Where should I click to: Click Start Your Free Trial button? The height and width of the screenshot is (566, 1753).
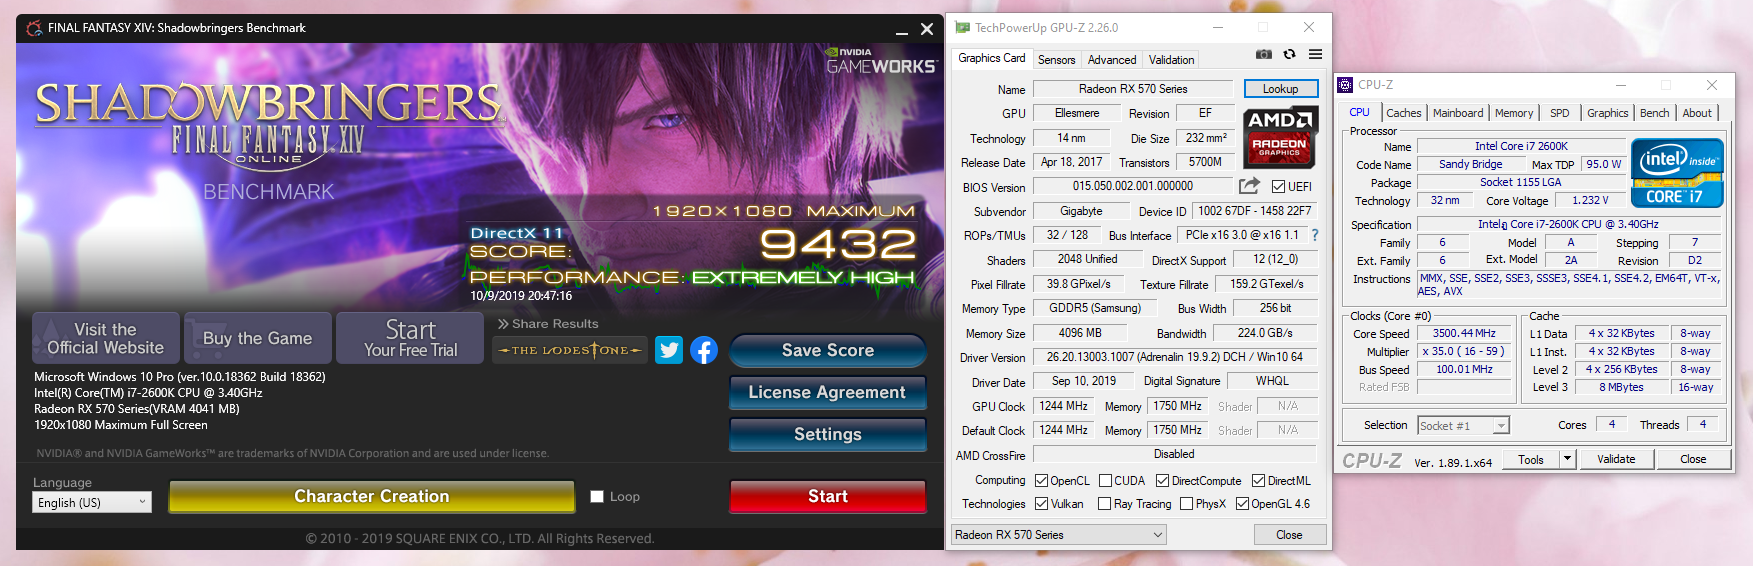pos(410,338)
